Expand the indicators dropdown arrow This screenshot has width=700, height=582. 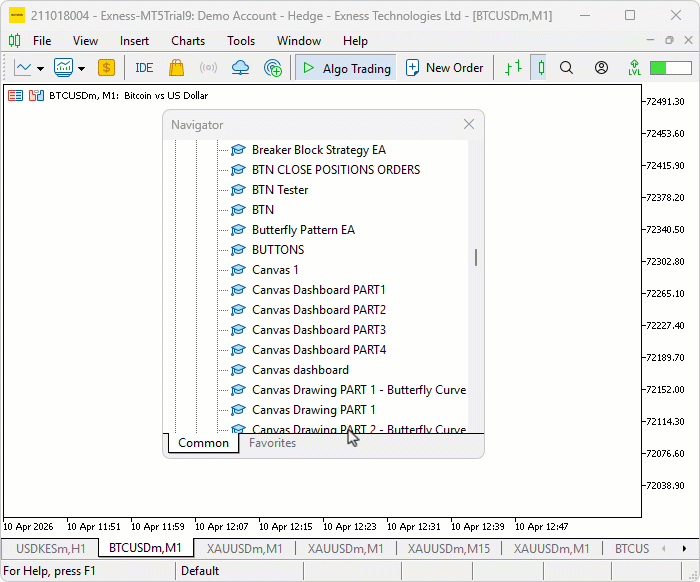tap(81, 69)
